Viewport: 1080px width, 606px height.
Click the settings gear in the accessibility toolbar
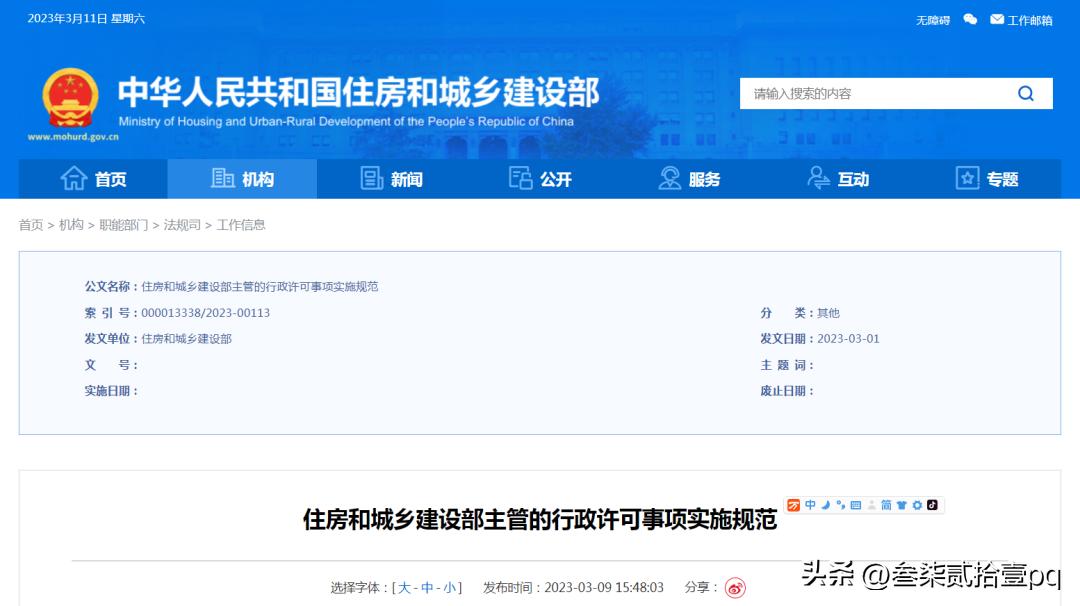coord(916,505)
